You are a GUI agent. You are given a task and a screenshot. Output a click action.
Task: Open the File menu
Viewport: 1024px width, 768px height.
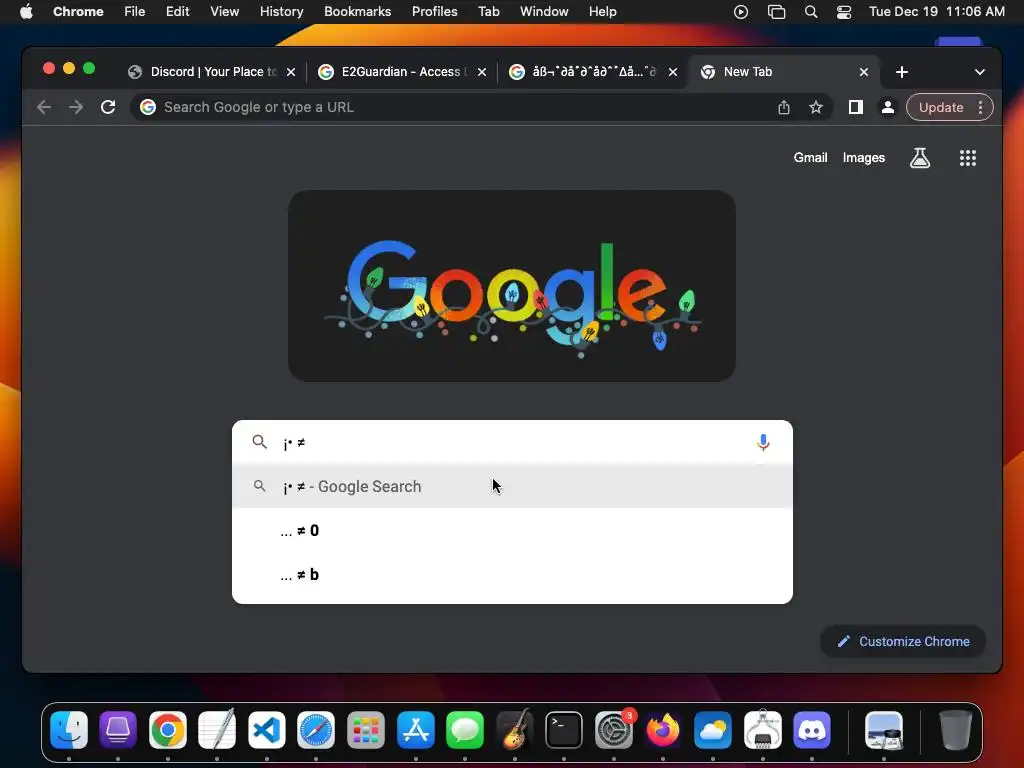135,12
